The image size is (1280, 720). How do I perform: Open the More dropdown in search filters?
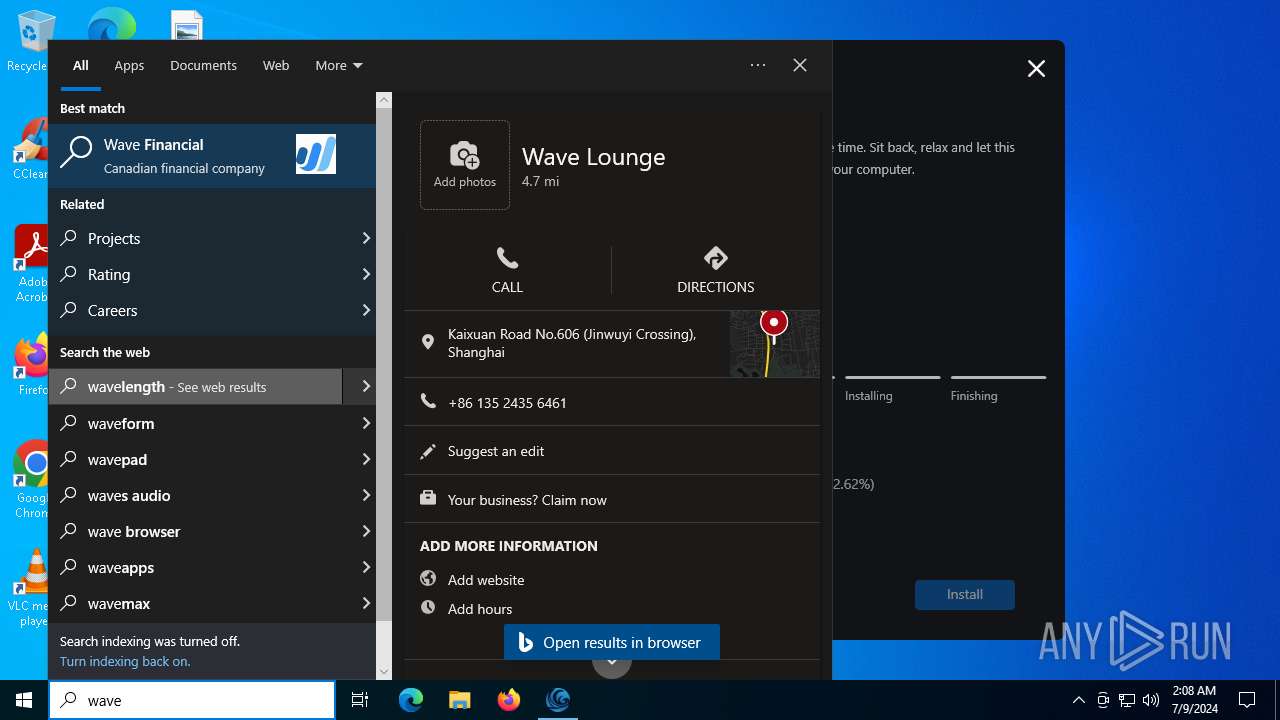(x=339, y=65)
